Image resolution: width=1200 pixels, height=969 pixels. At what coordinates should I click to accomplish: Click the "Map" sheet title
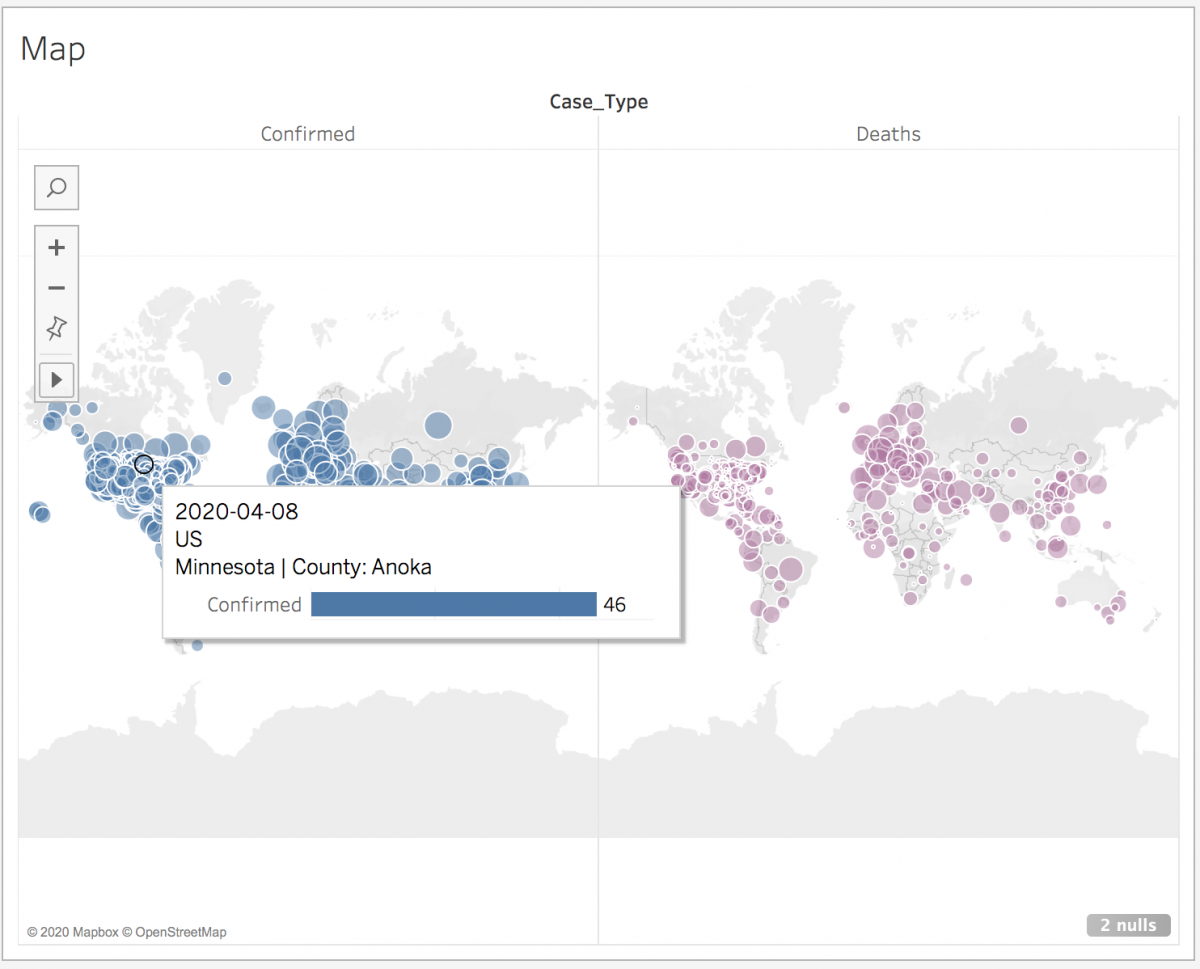click(53, 49)
